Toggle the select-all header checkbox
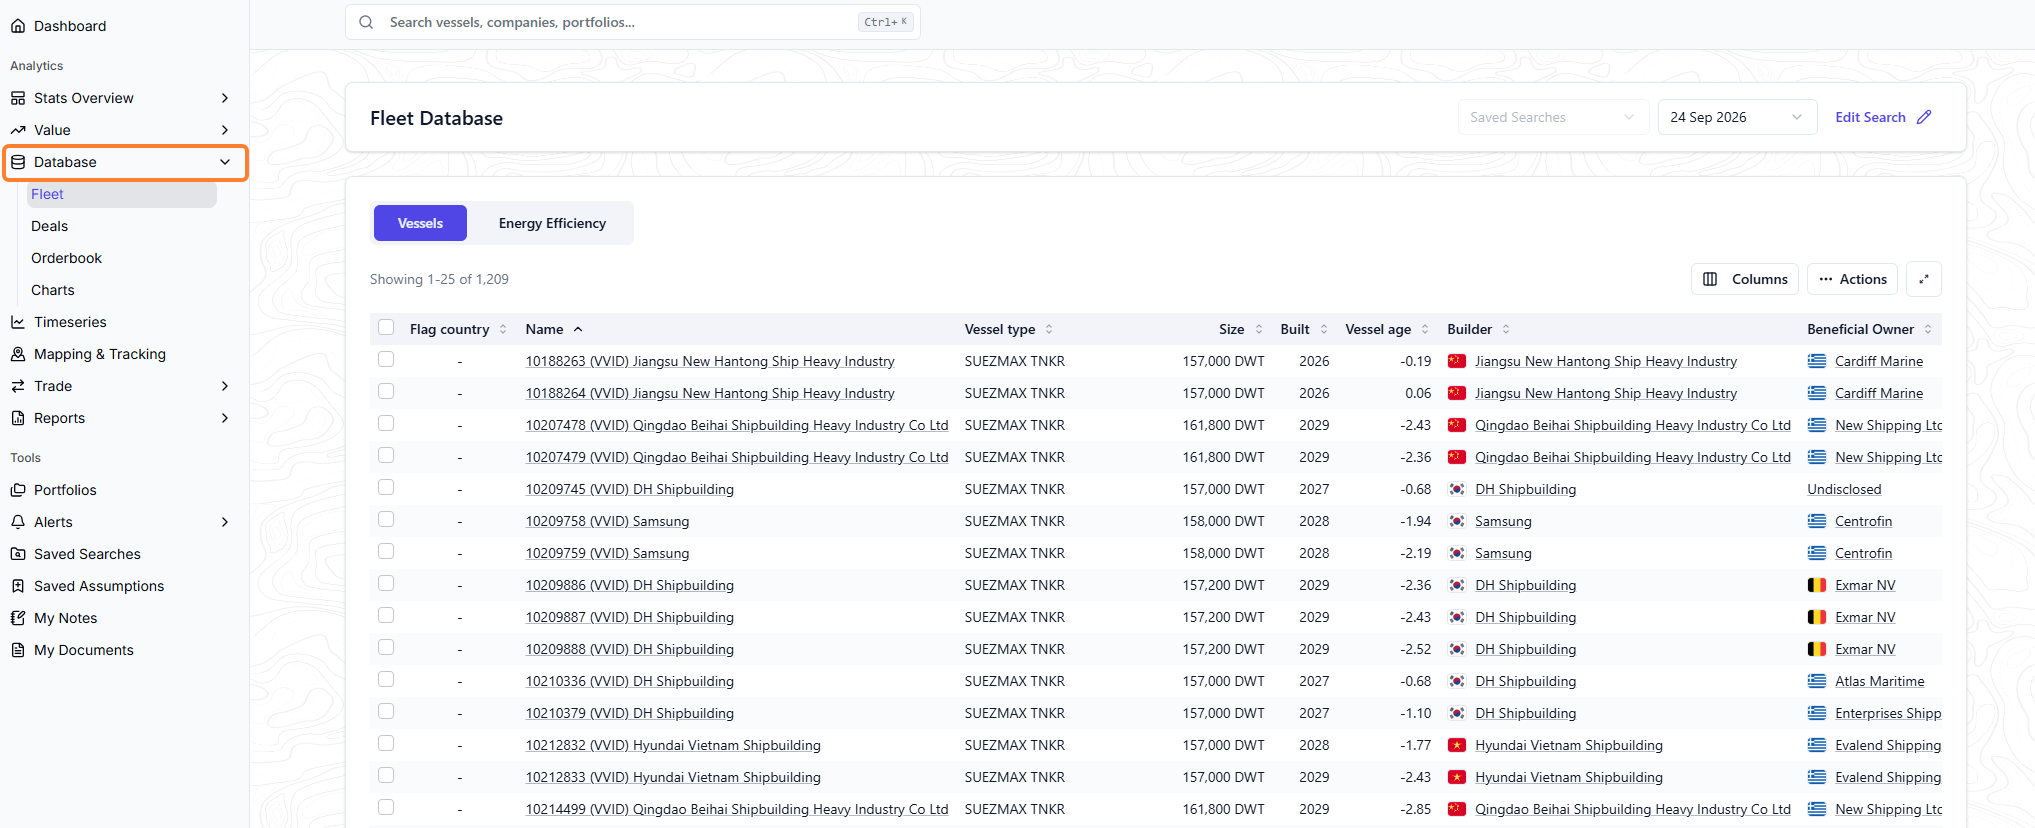The width and height of the screenshot is (2035, 828). click(386, 328)
